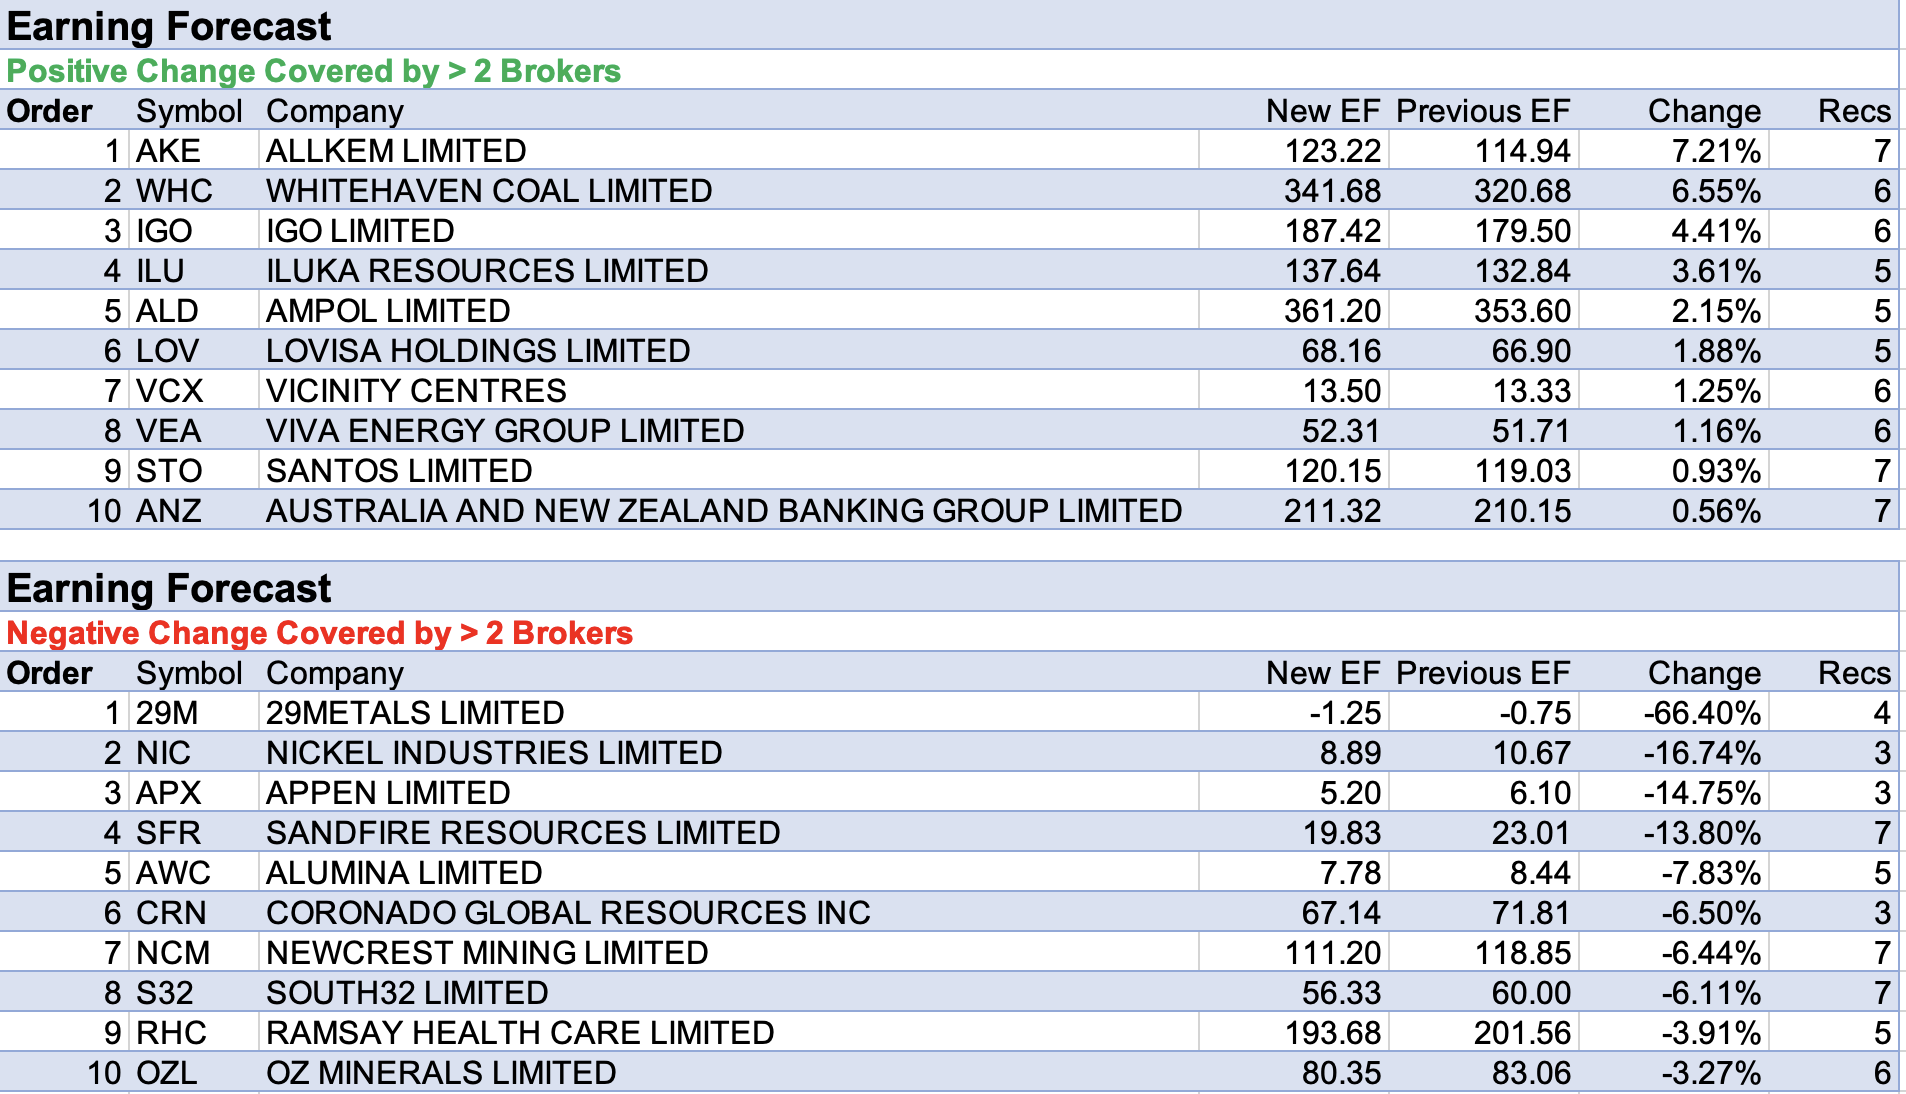Click Ramsay Health Care's New EF 193.68
The image size is (1906, 1094).
[1331, 1033]
